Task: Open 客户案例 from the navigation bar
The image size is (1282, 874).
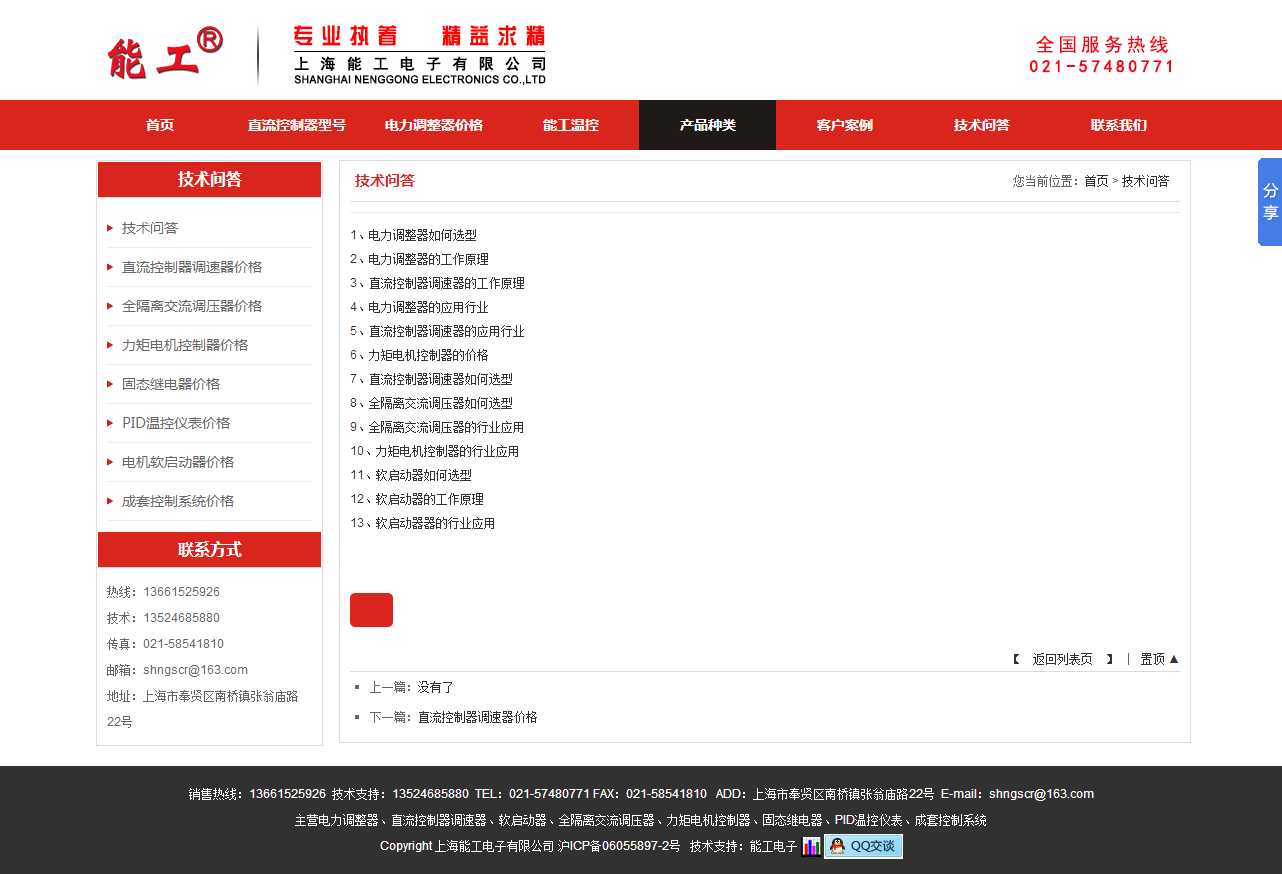Action: (844, 125)
